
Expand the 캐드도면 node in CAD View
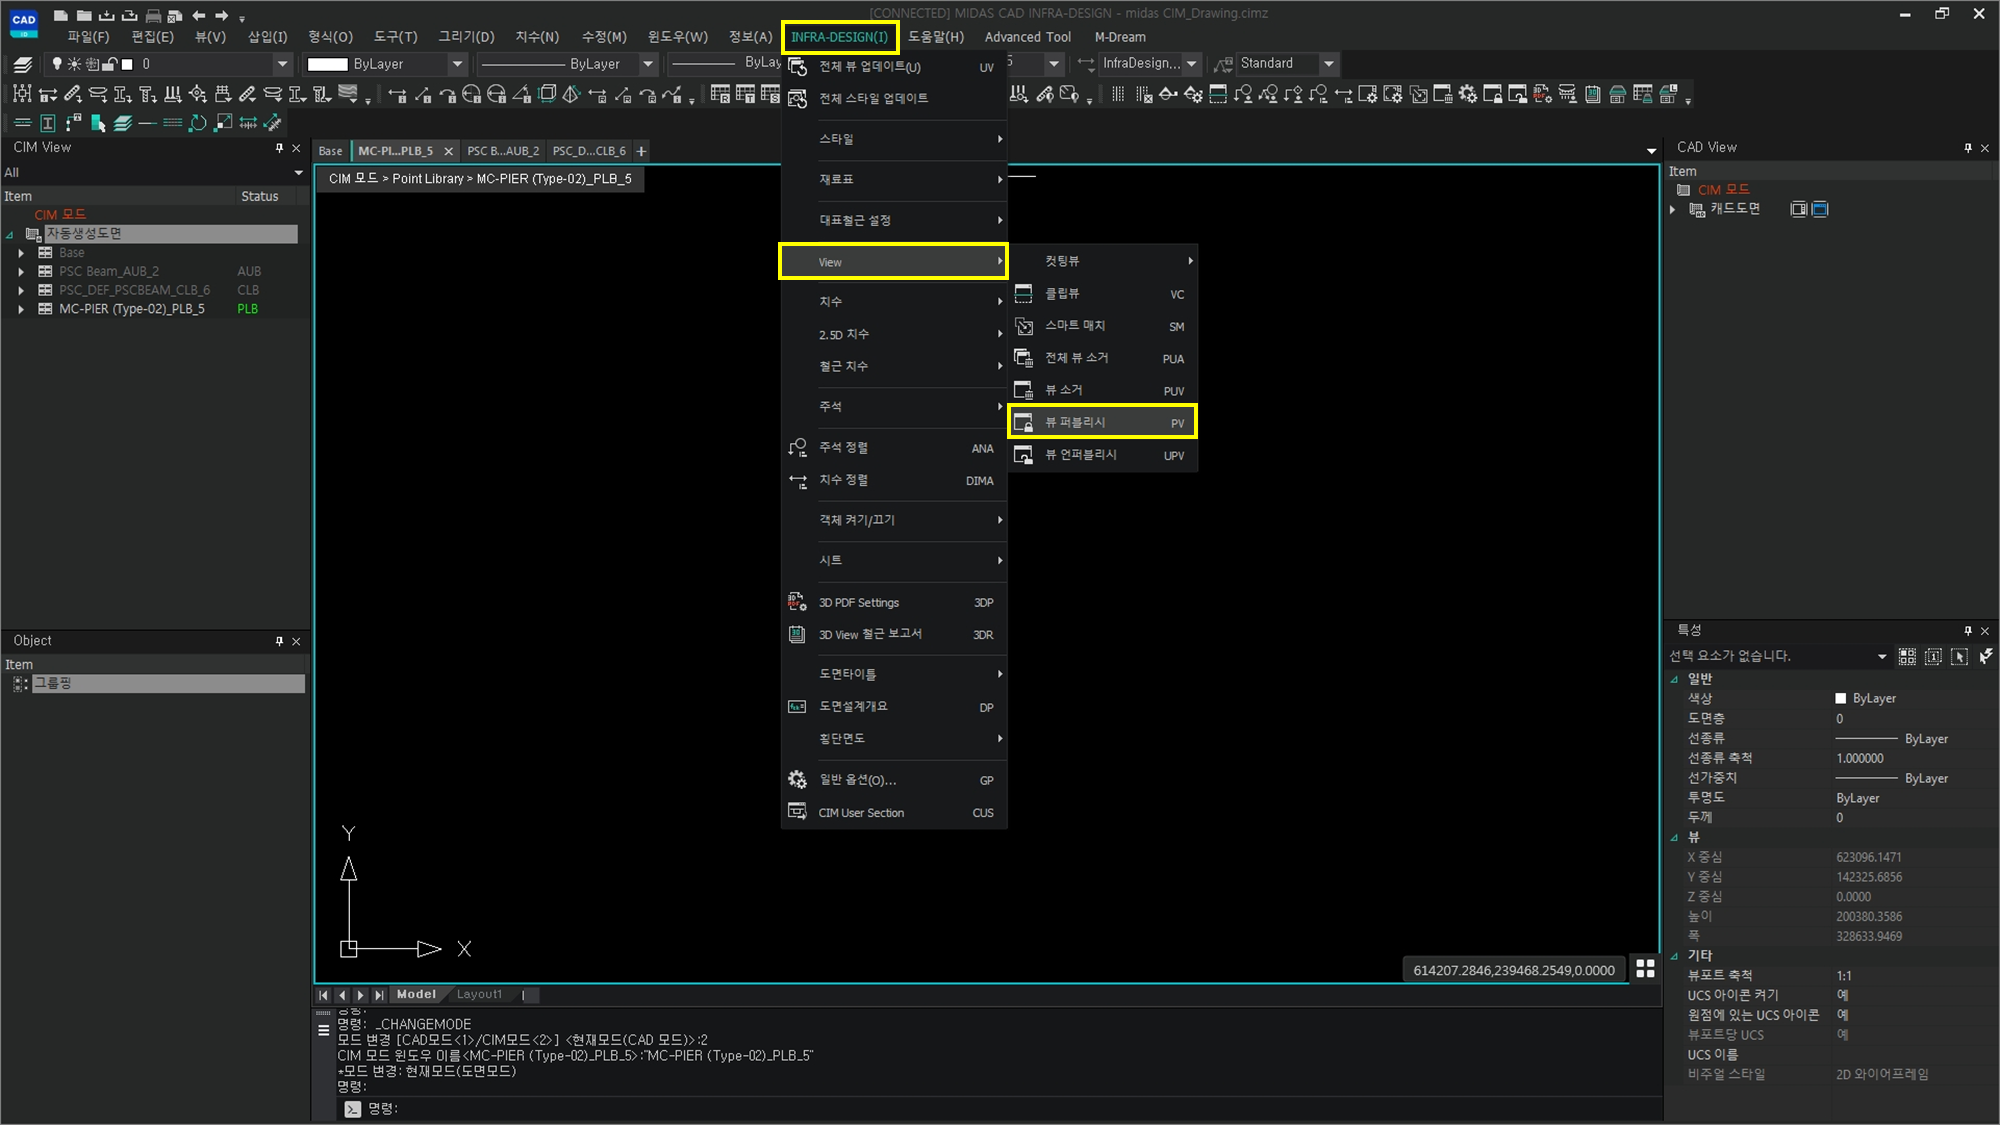click(1673, 209)
